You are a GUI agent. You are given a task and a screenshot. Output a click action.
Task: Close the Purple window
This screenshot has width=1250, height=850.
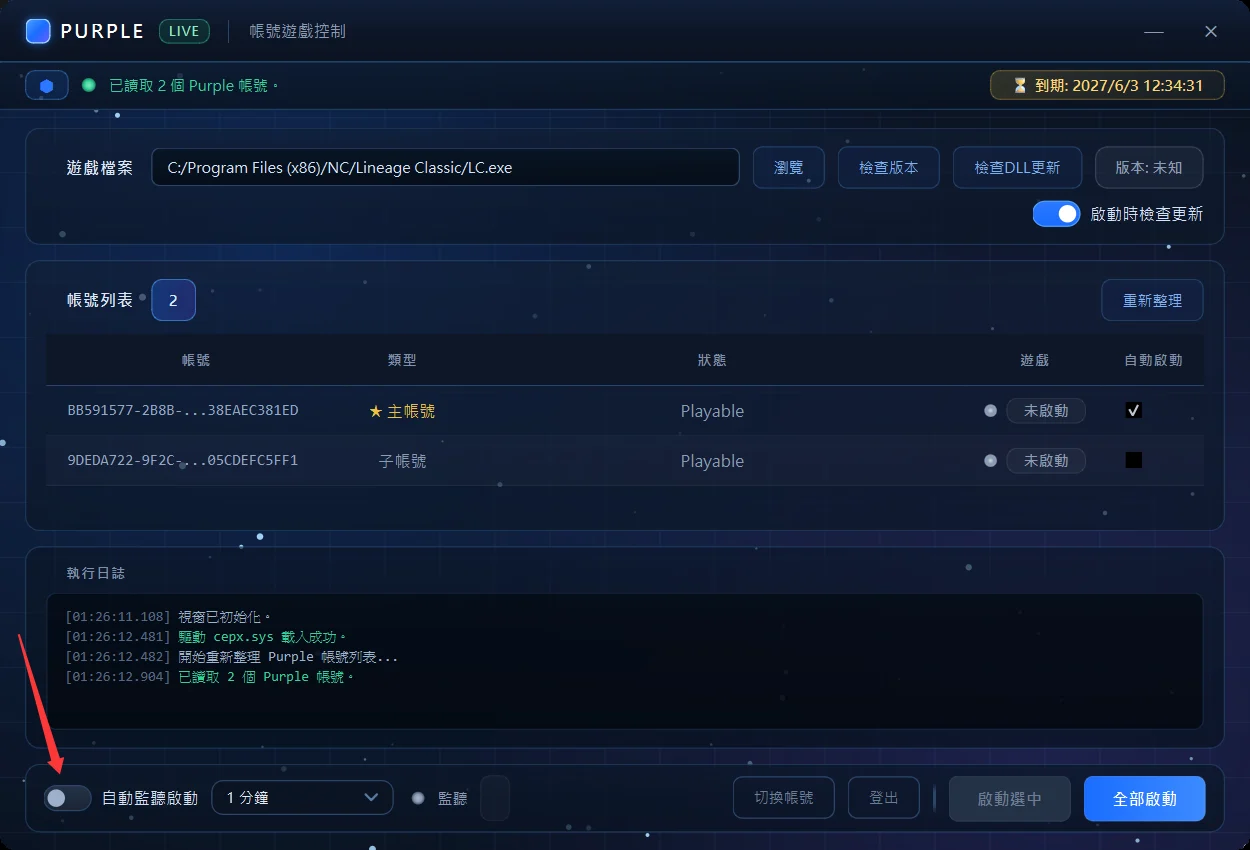[x=1211, y=32]
